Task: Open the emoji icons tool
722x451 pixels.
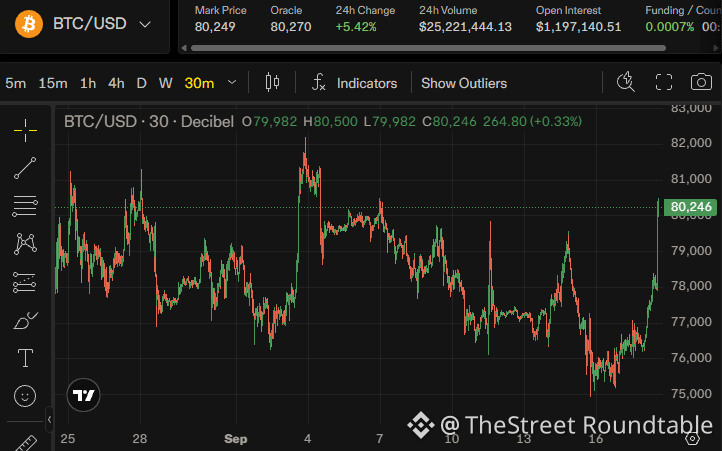Action: click(25, 396)
